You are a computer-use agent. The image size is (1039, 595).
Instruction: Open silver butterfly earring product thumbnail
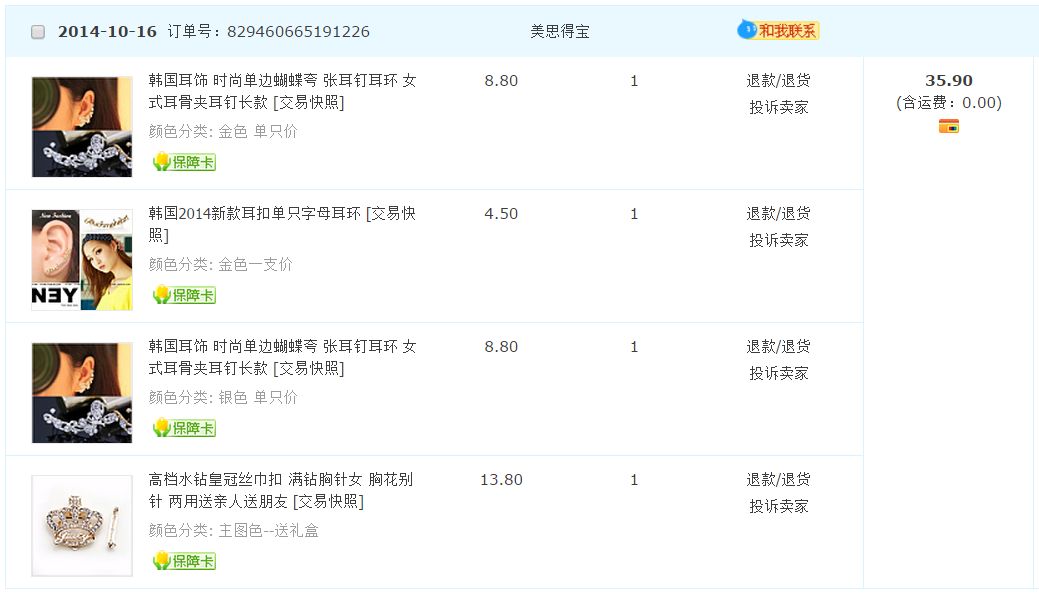tap(82, 393)
